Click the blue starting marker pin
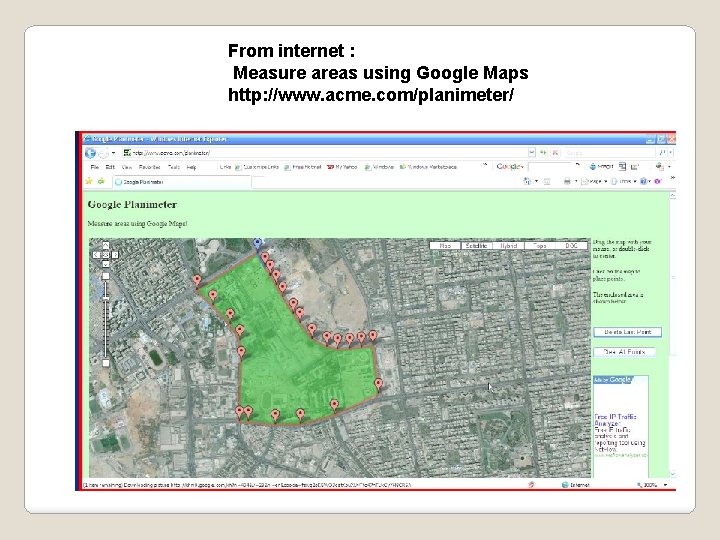This screenshot has height=540, width=720. pos(258,244)
